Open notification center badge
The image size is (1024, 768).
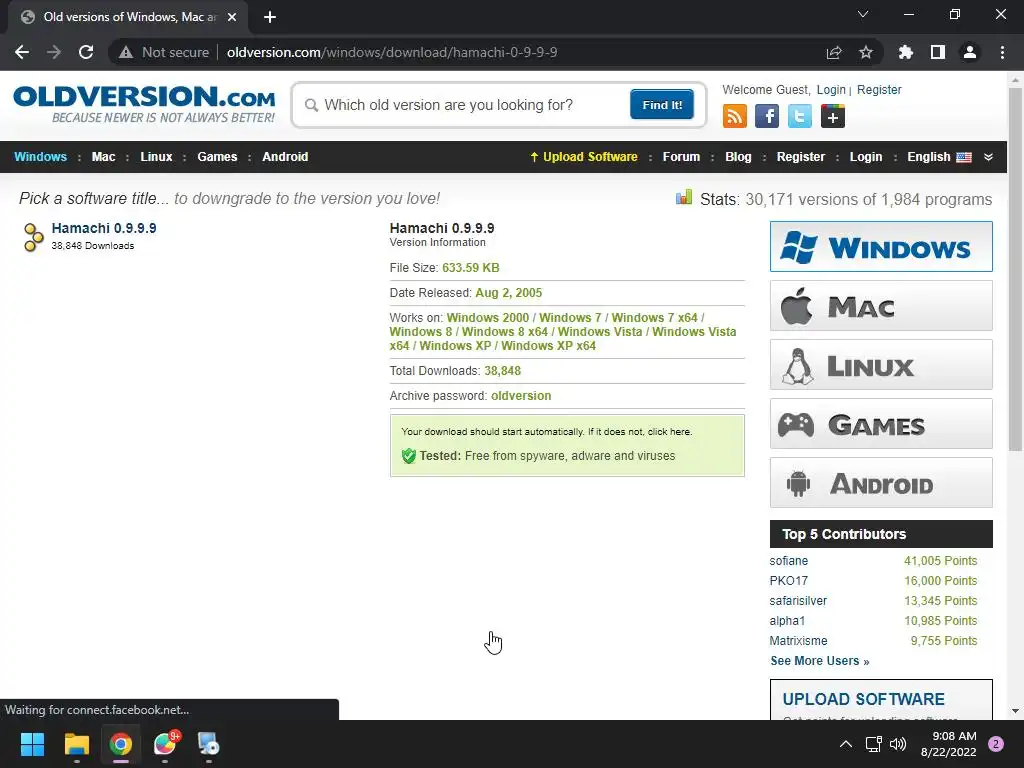pyautogui.click(x=996, y=744)
